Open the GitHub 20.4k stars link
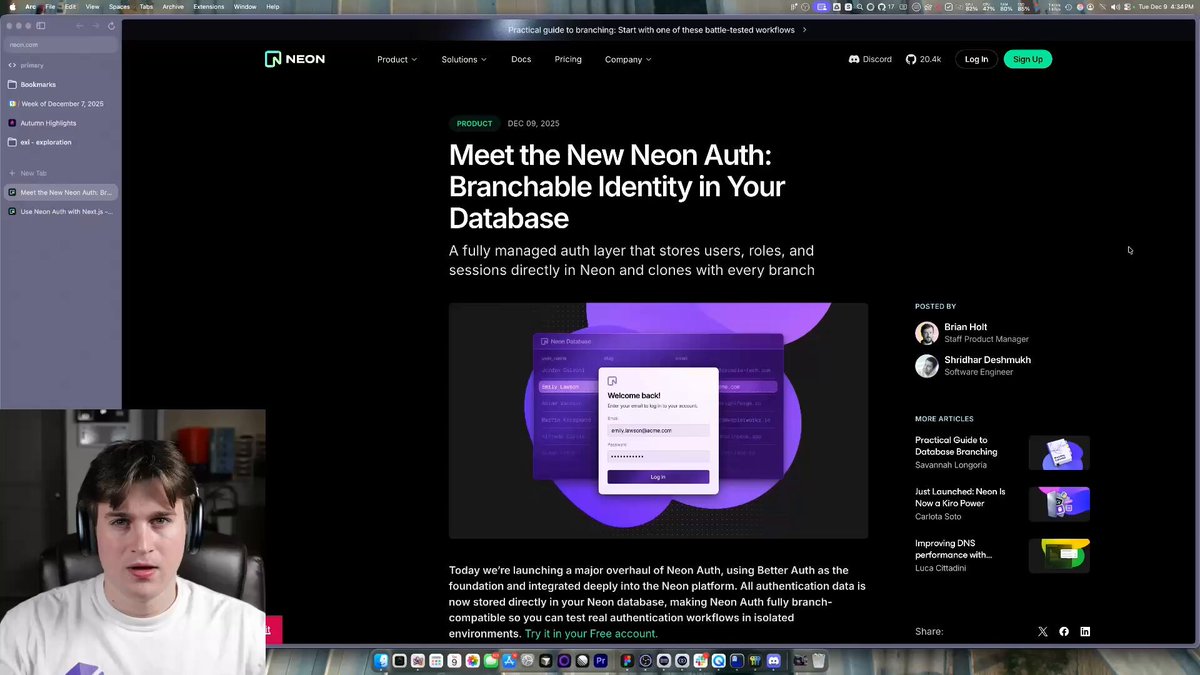This screenshot has height=675, width=1200. pyautogui.click(x=923, y=59)
